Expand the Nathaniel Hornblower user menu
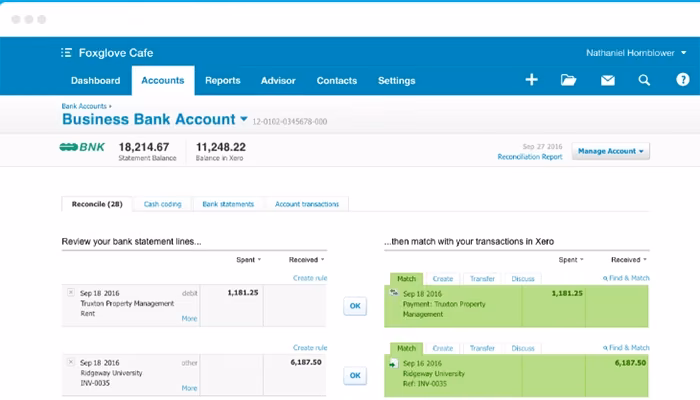 point(636,53)
